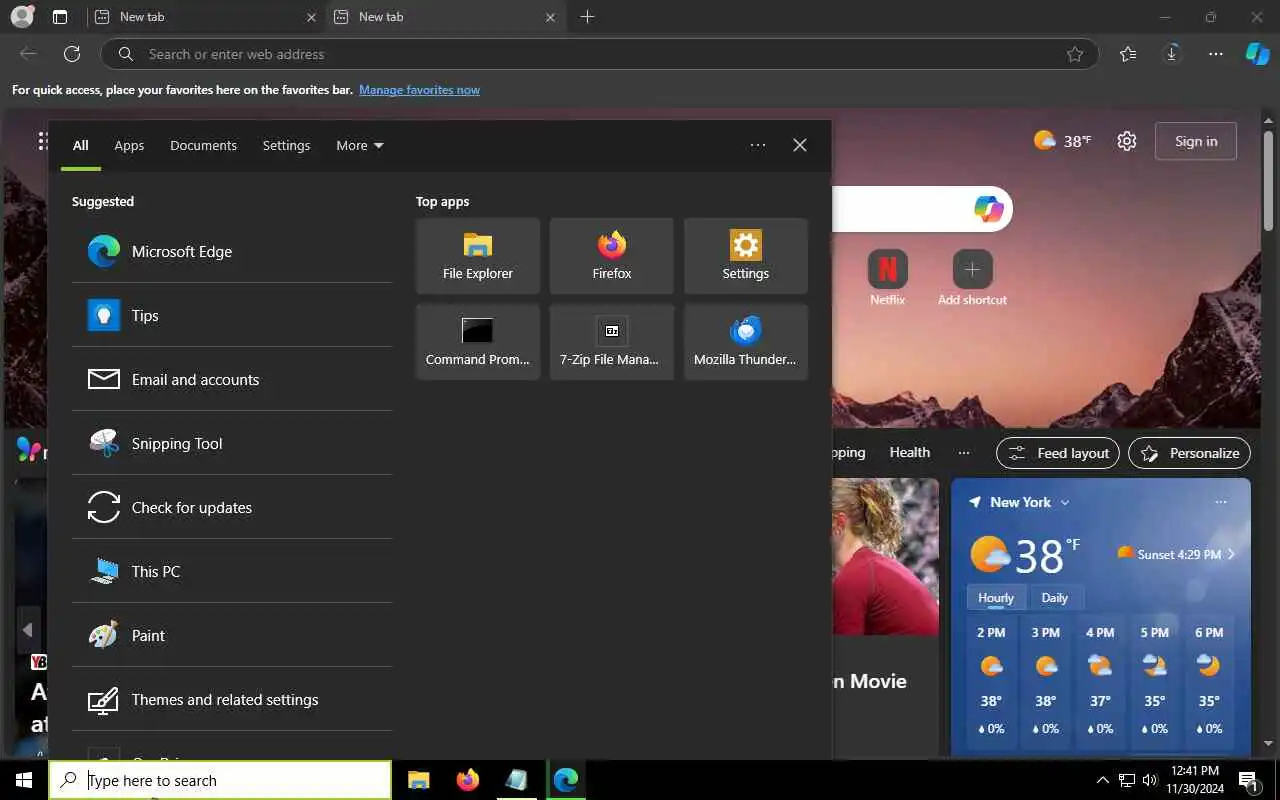Open Firefox from taskbar

pyautogui.click(x=467, y=780)
